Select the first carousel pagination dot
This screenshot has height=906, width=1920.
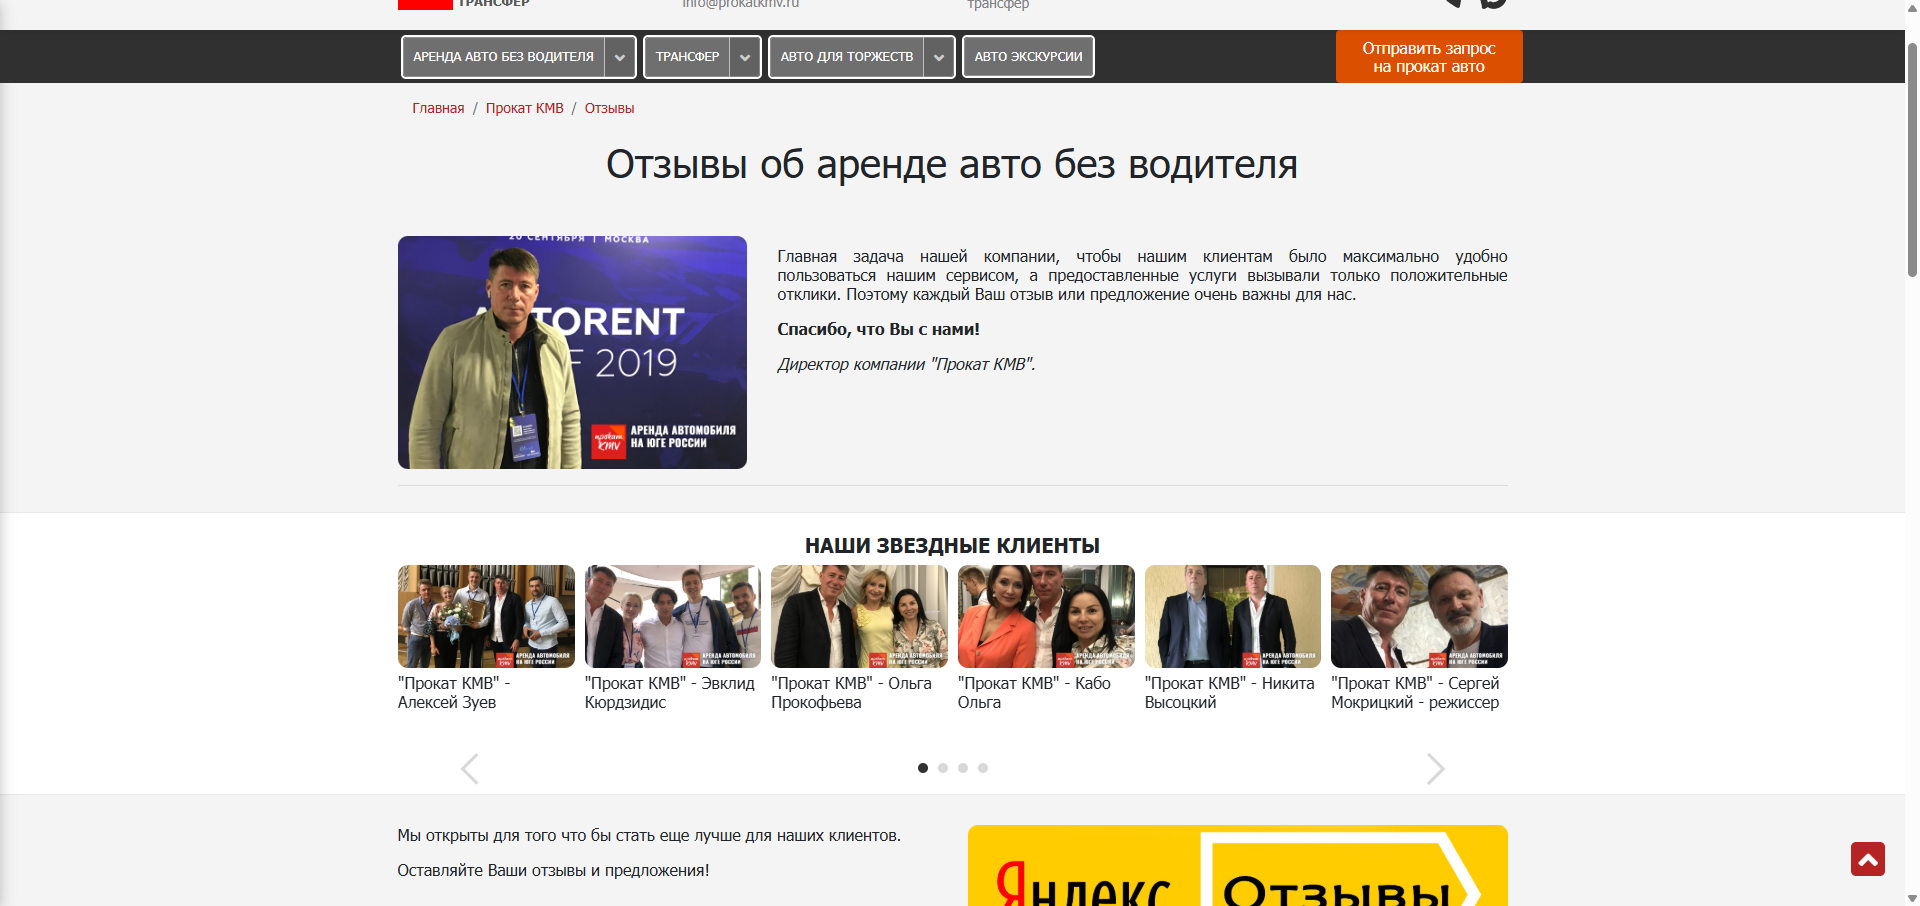(x=923, y=768)
